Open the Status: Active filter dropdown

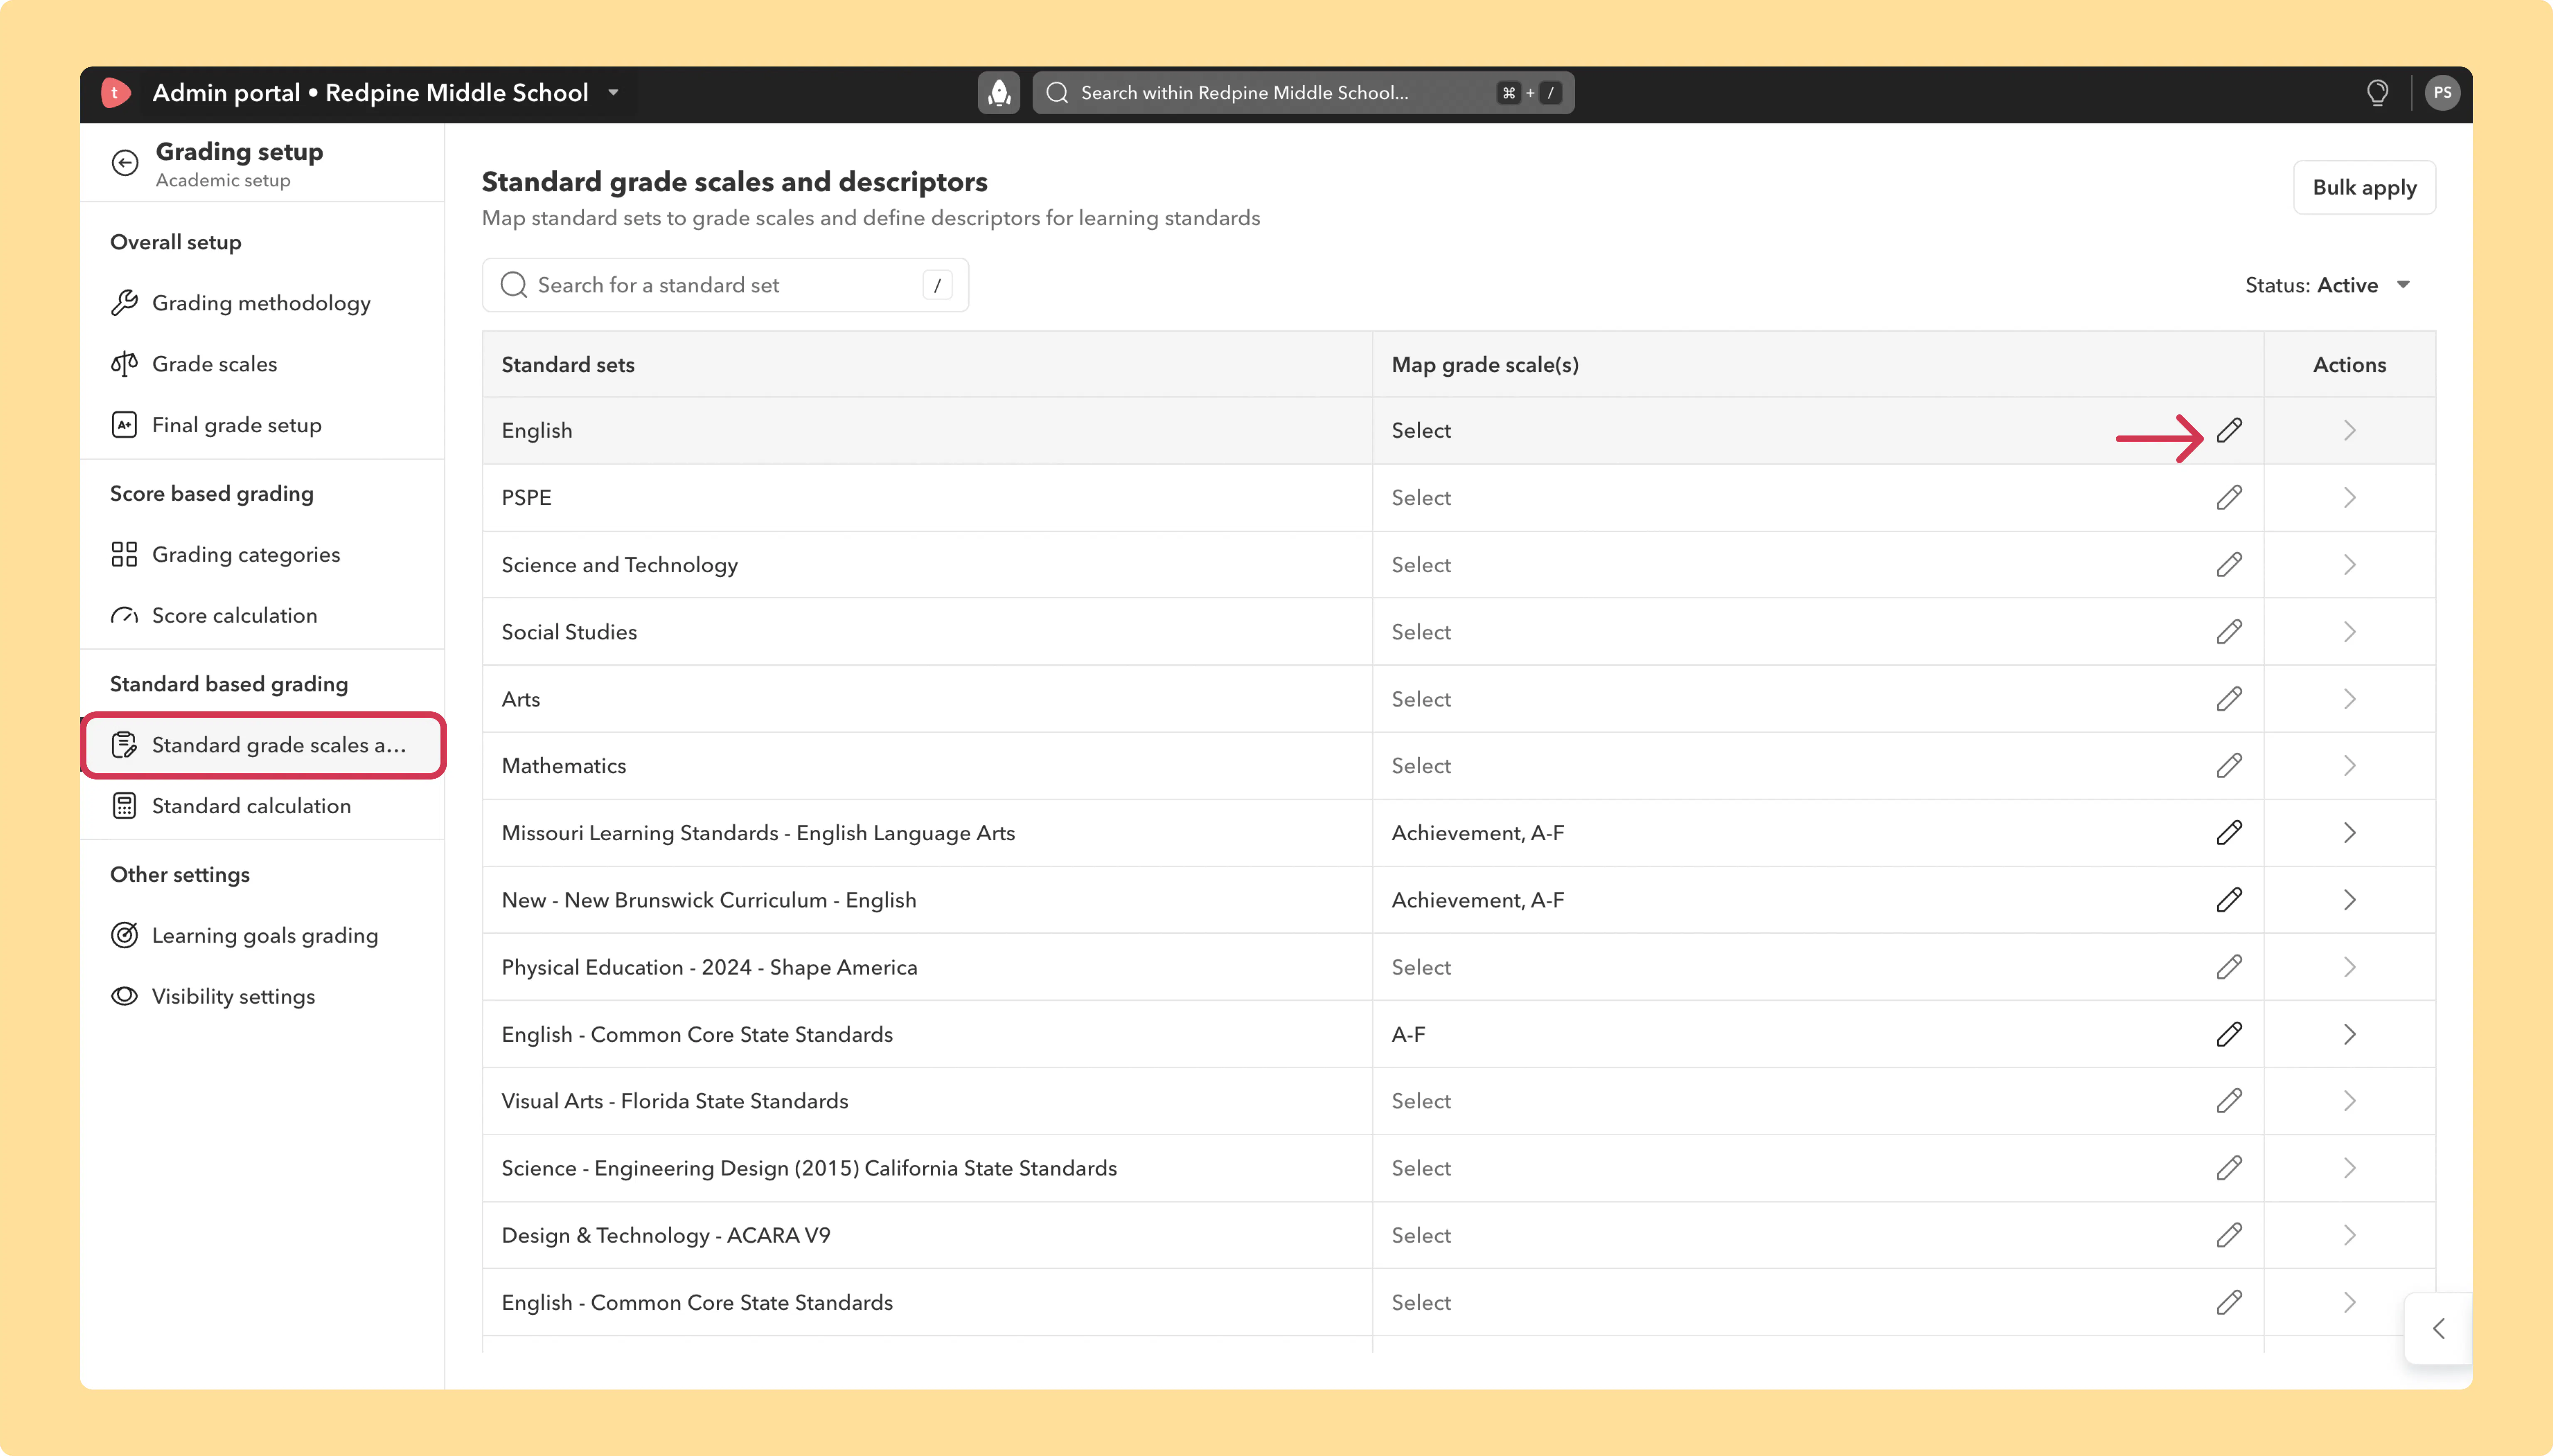point(2329,285)
